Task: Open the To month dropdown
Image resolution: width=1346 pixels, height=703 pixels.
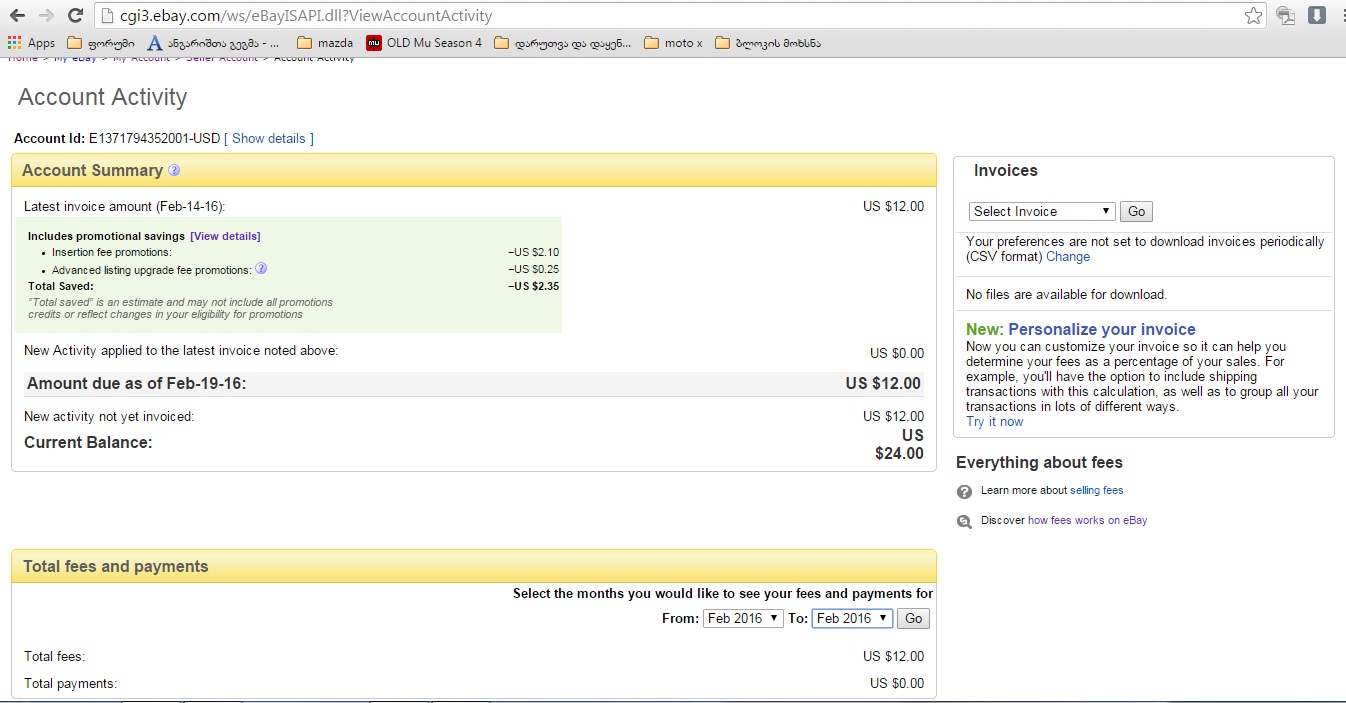Action: click(x=852, y=618)
